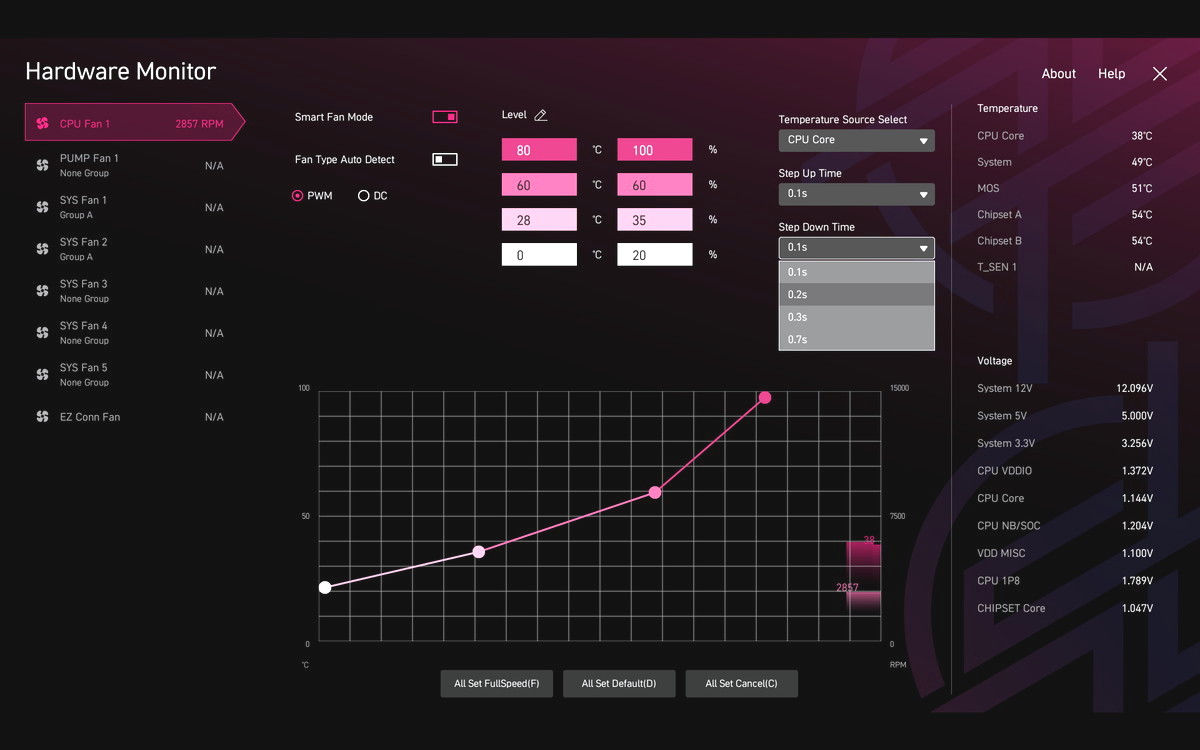
Task: Open the Help menu
Action: click(1111, 74)
